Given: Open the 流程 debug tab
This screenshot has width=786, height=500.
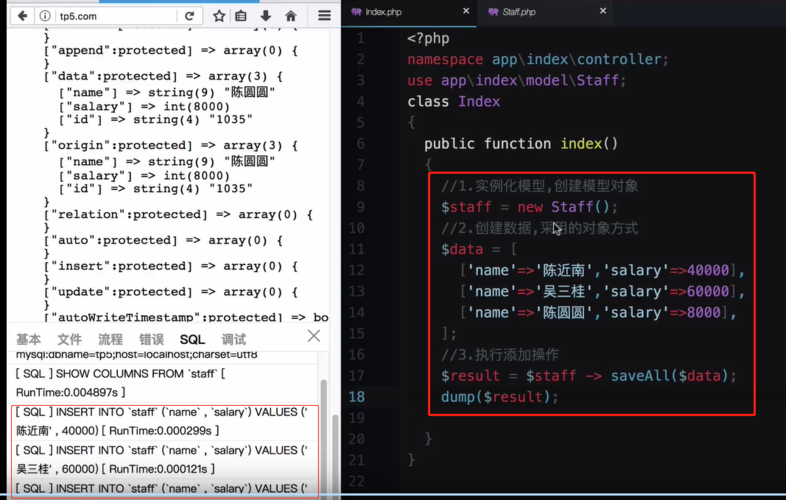Looking at the screenshot, I should [x=110, y=340].
